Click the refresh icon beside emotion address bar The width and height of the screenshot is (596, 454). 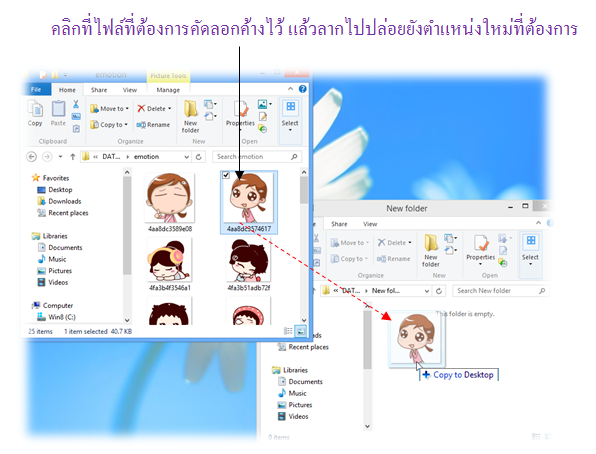click(198, 157)
